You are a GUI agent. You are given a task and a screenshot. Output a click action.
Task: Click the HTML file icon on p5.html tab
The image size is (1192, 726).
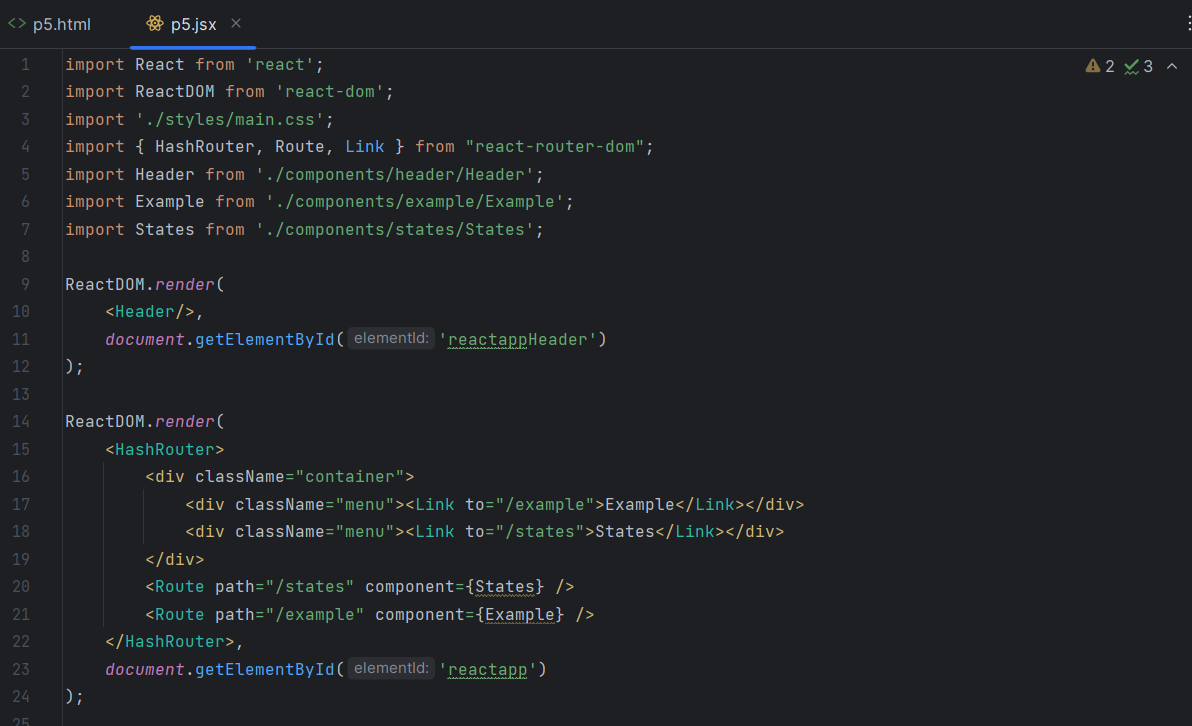(x=17, y=24)
